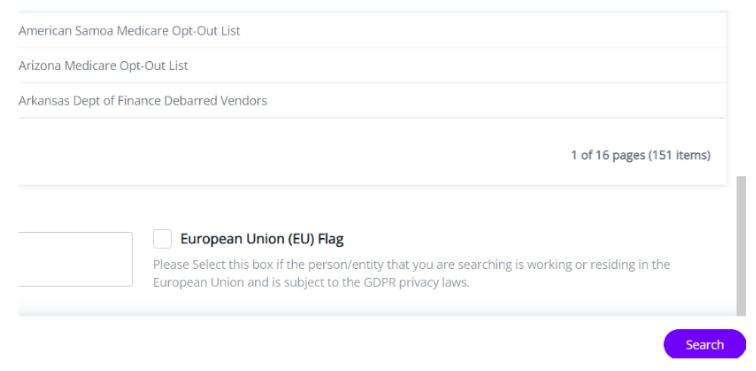
Task: Click blank area right of Arizona row
Action: [x=458, y=65]
